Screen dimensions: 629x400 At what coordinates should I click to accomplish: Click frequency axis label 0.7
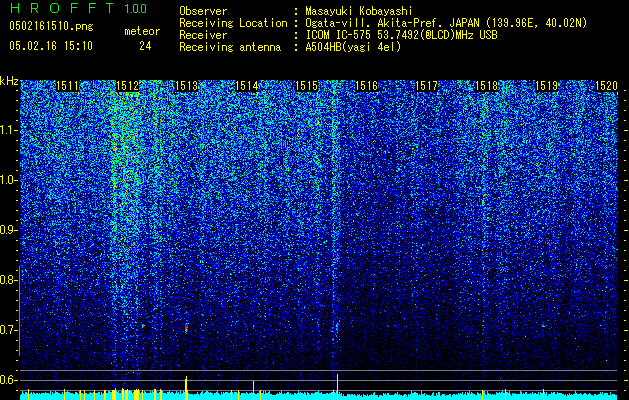pyautogui.click(x=7, y=330)
